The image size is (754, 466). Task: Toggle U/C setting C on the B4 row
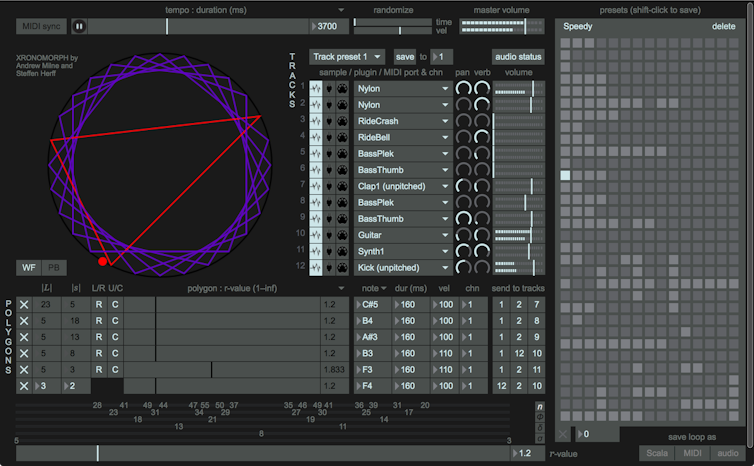[x=115, y=321]
